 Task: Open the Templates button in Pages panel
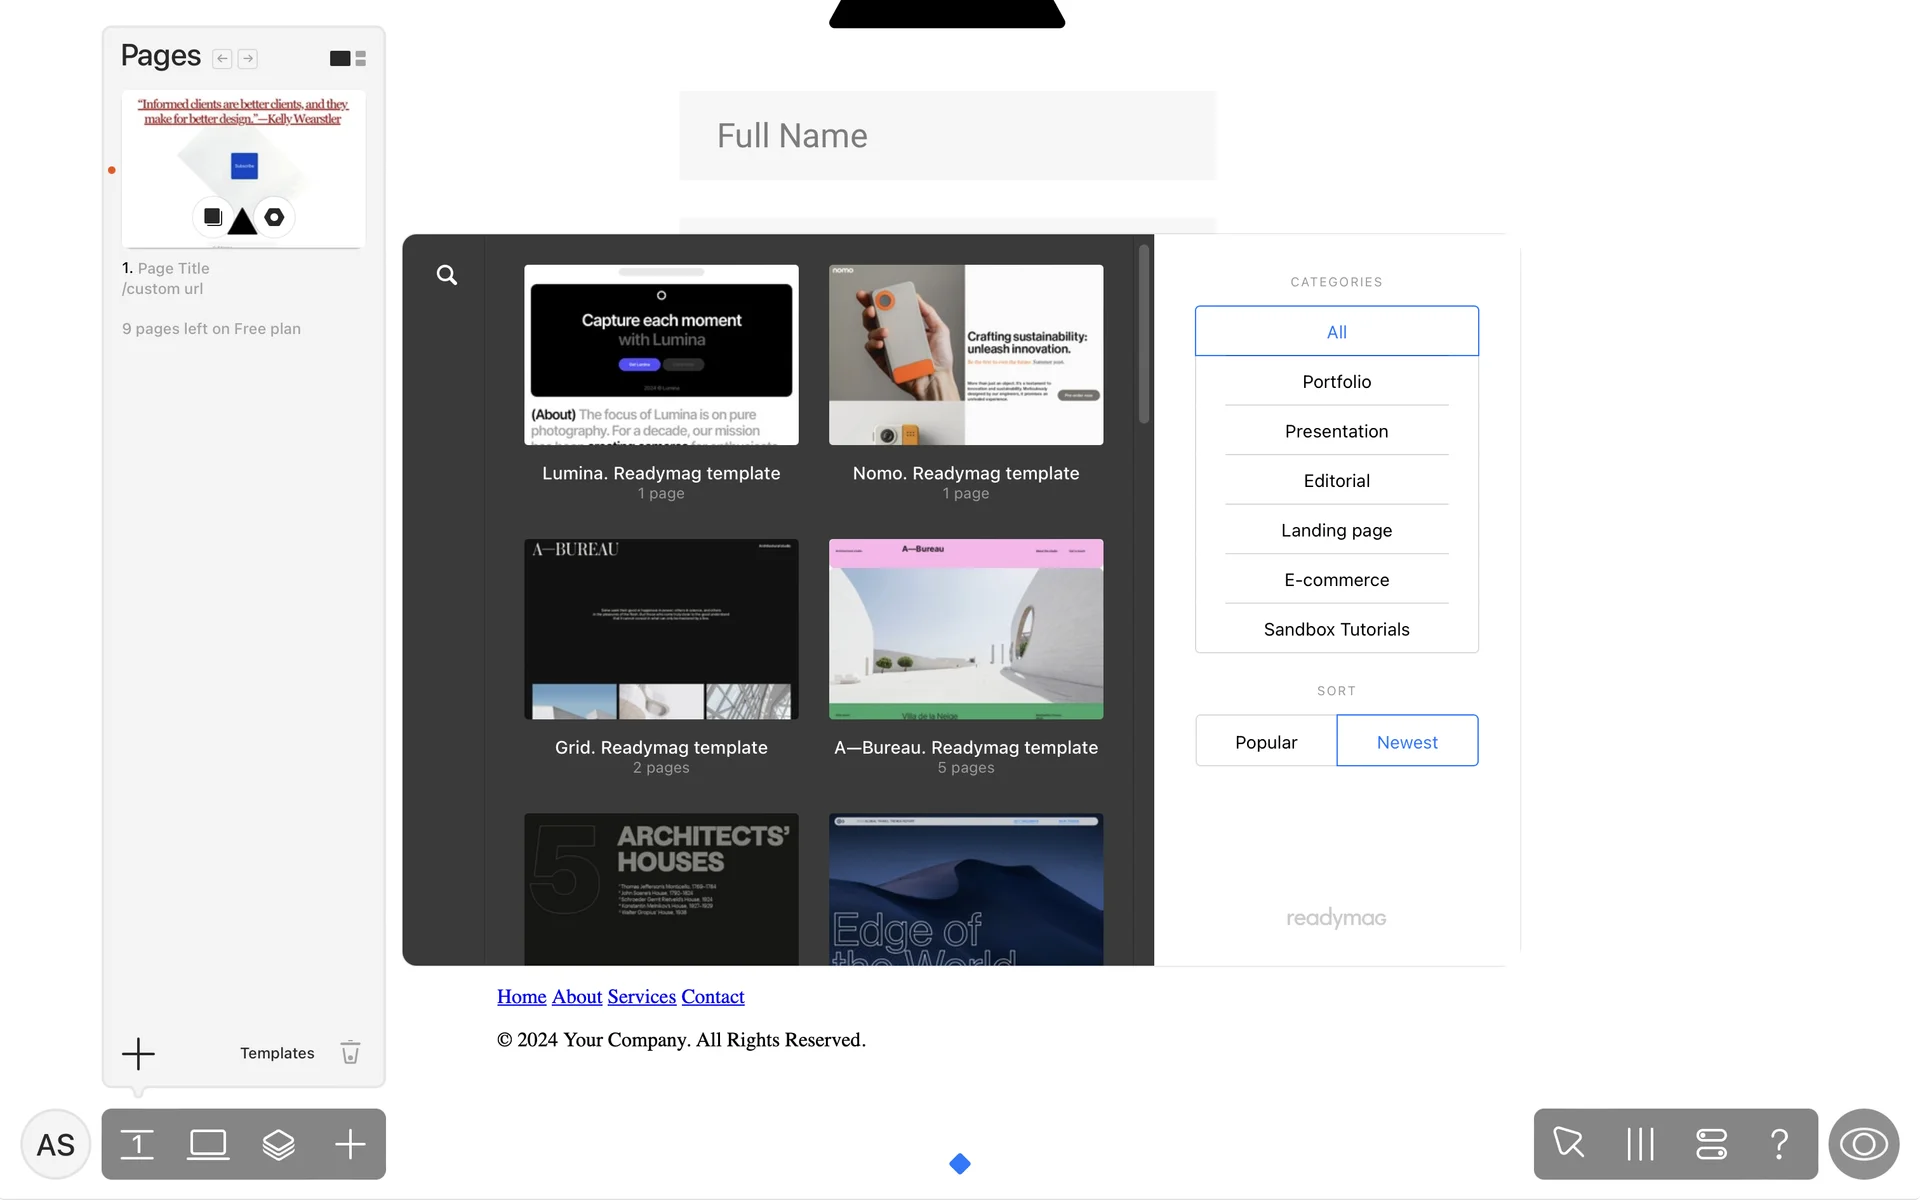tap(277, 1053)
